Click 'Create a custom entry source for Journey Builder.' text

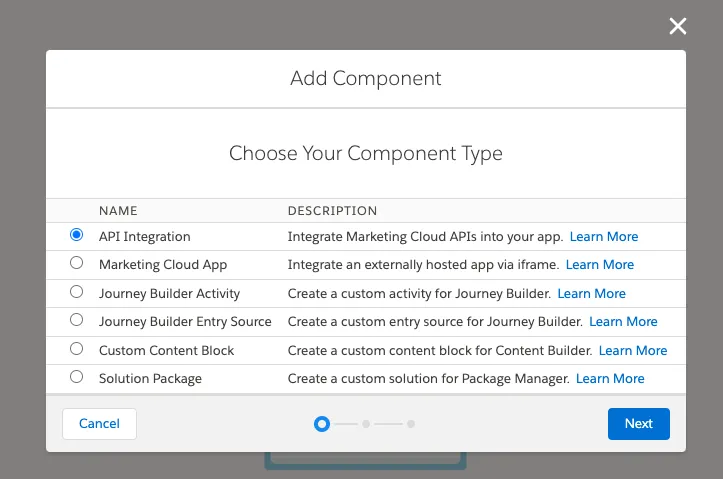(x=435, y=322)
